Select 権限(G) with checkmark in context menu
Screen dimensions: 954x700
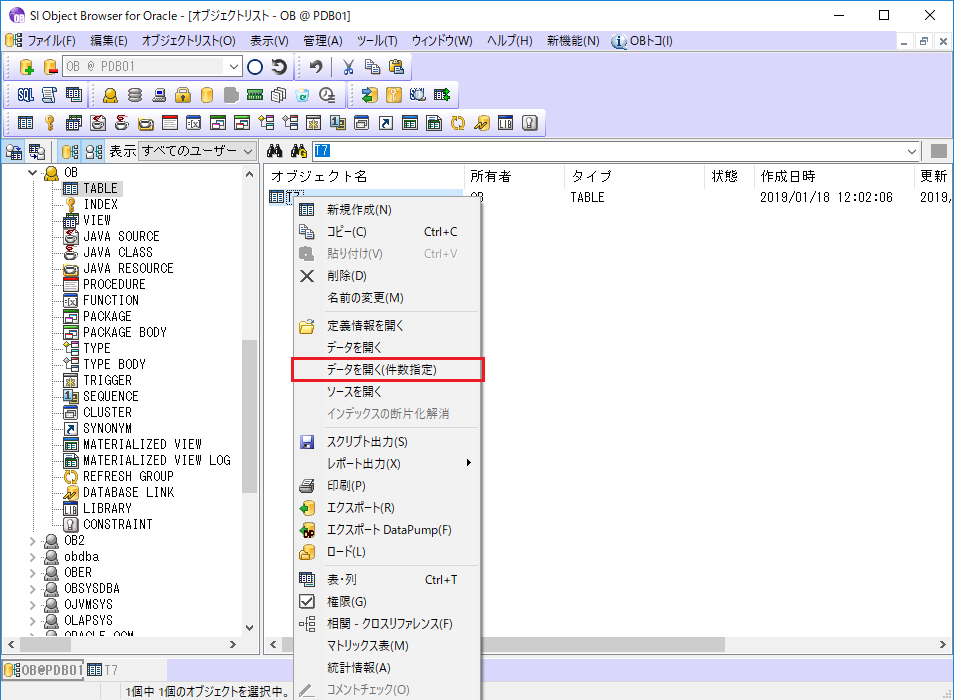(x=346, y=602)
